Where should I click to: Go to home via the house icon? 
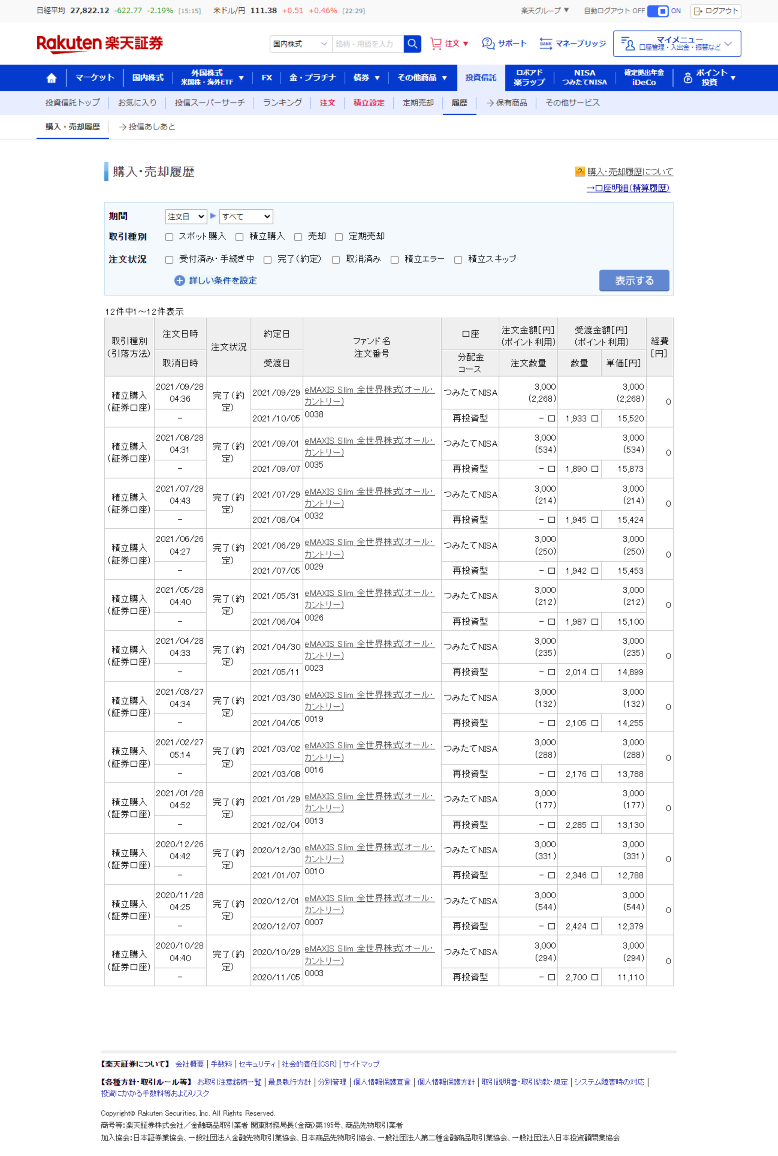[x=51, y=77]
